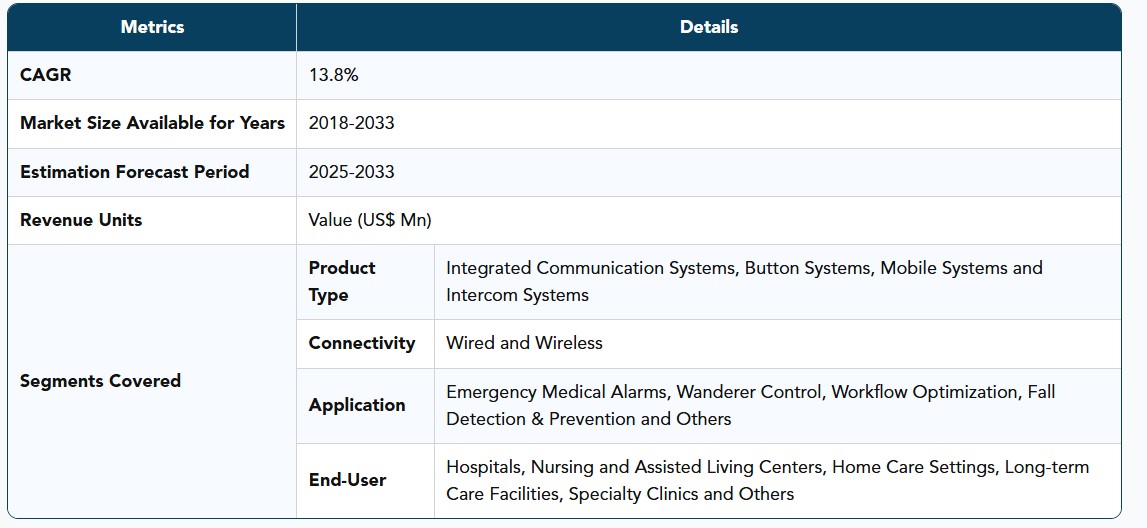Click Emergency Medical Alarms application text
The image size is (1147, 528).
557,392
